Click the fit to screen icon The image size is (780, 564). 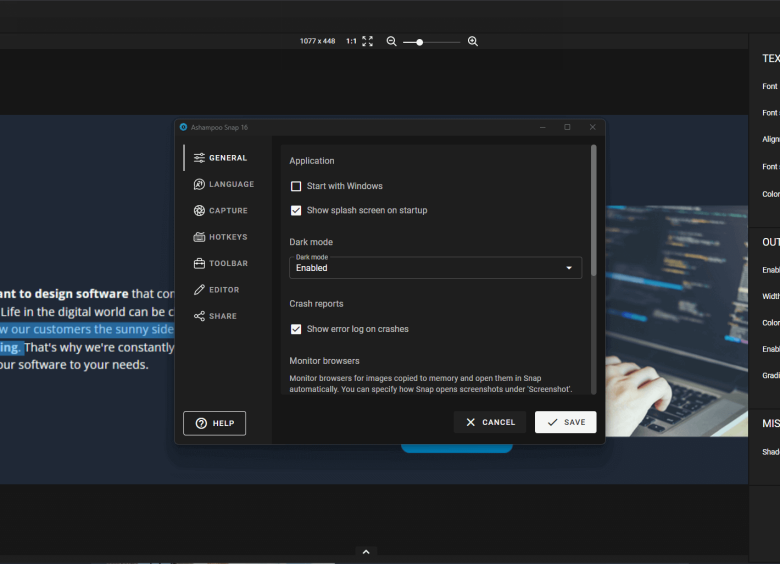367,42
